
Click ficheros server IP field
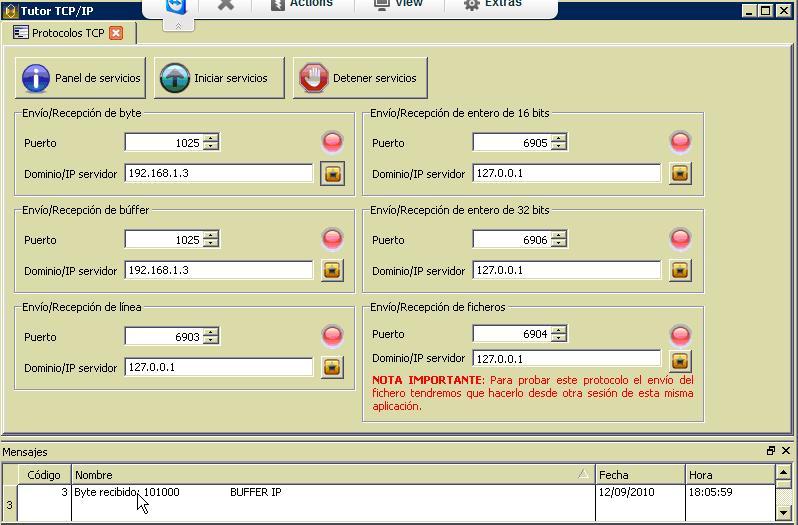coord(567,359)
